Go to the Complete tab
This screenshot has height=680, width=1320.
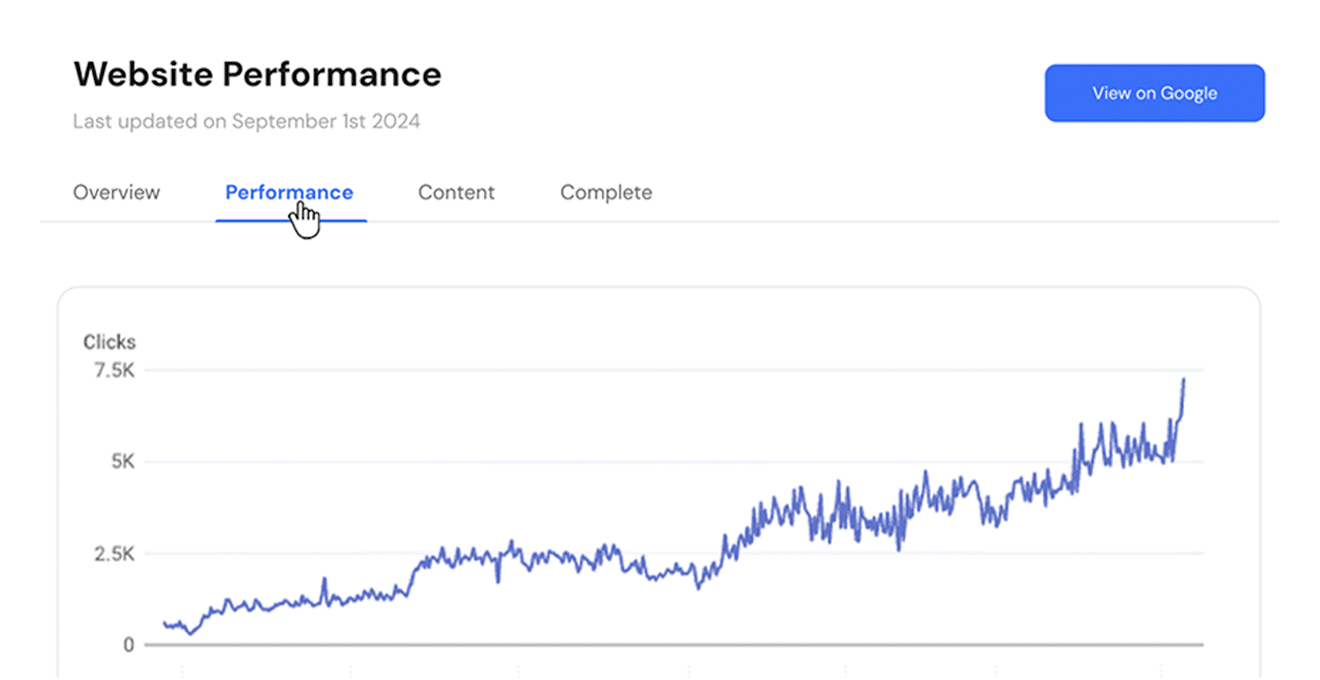pos(606,192)
